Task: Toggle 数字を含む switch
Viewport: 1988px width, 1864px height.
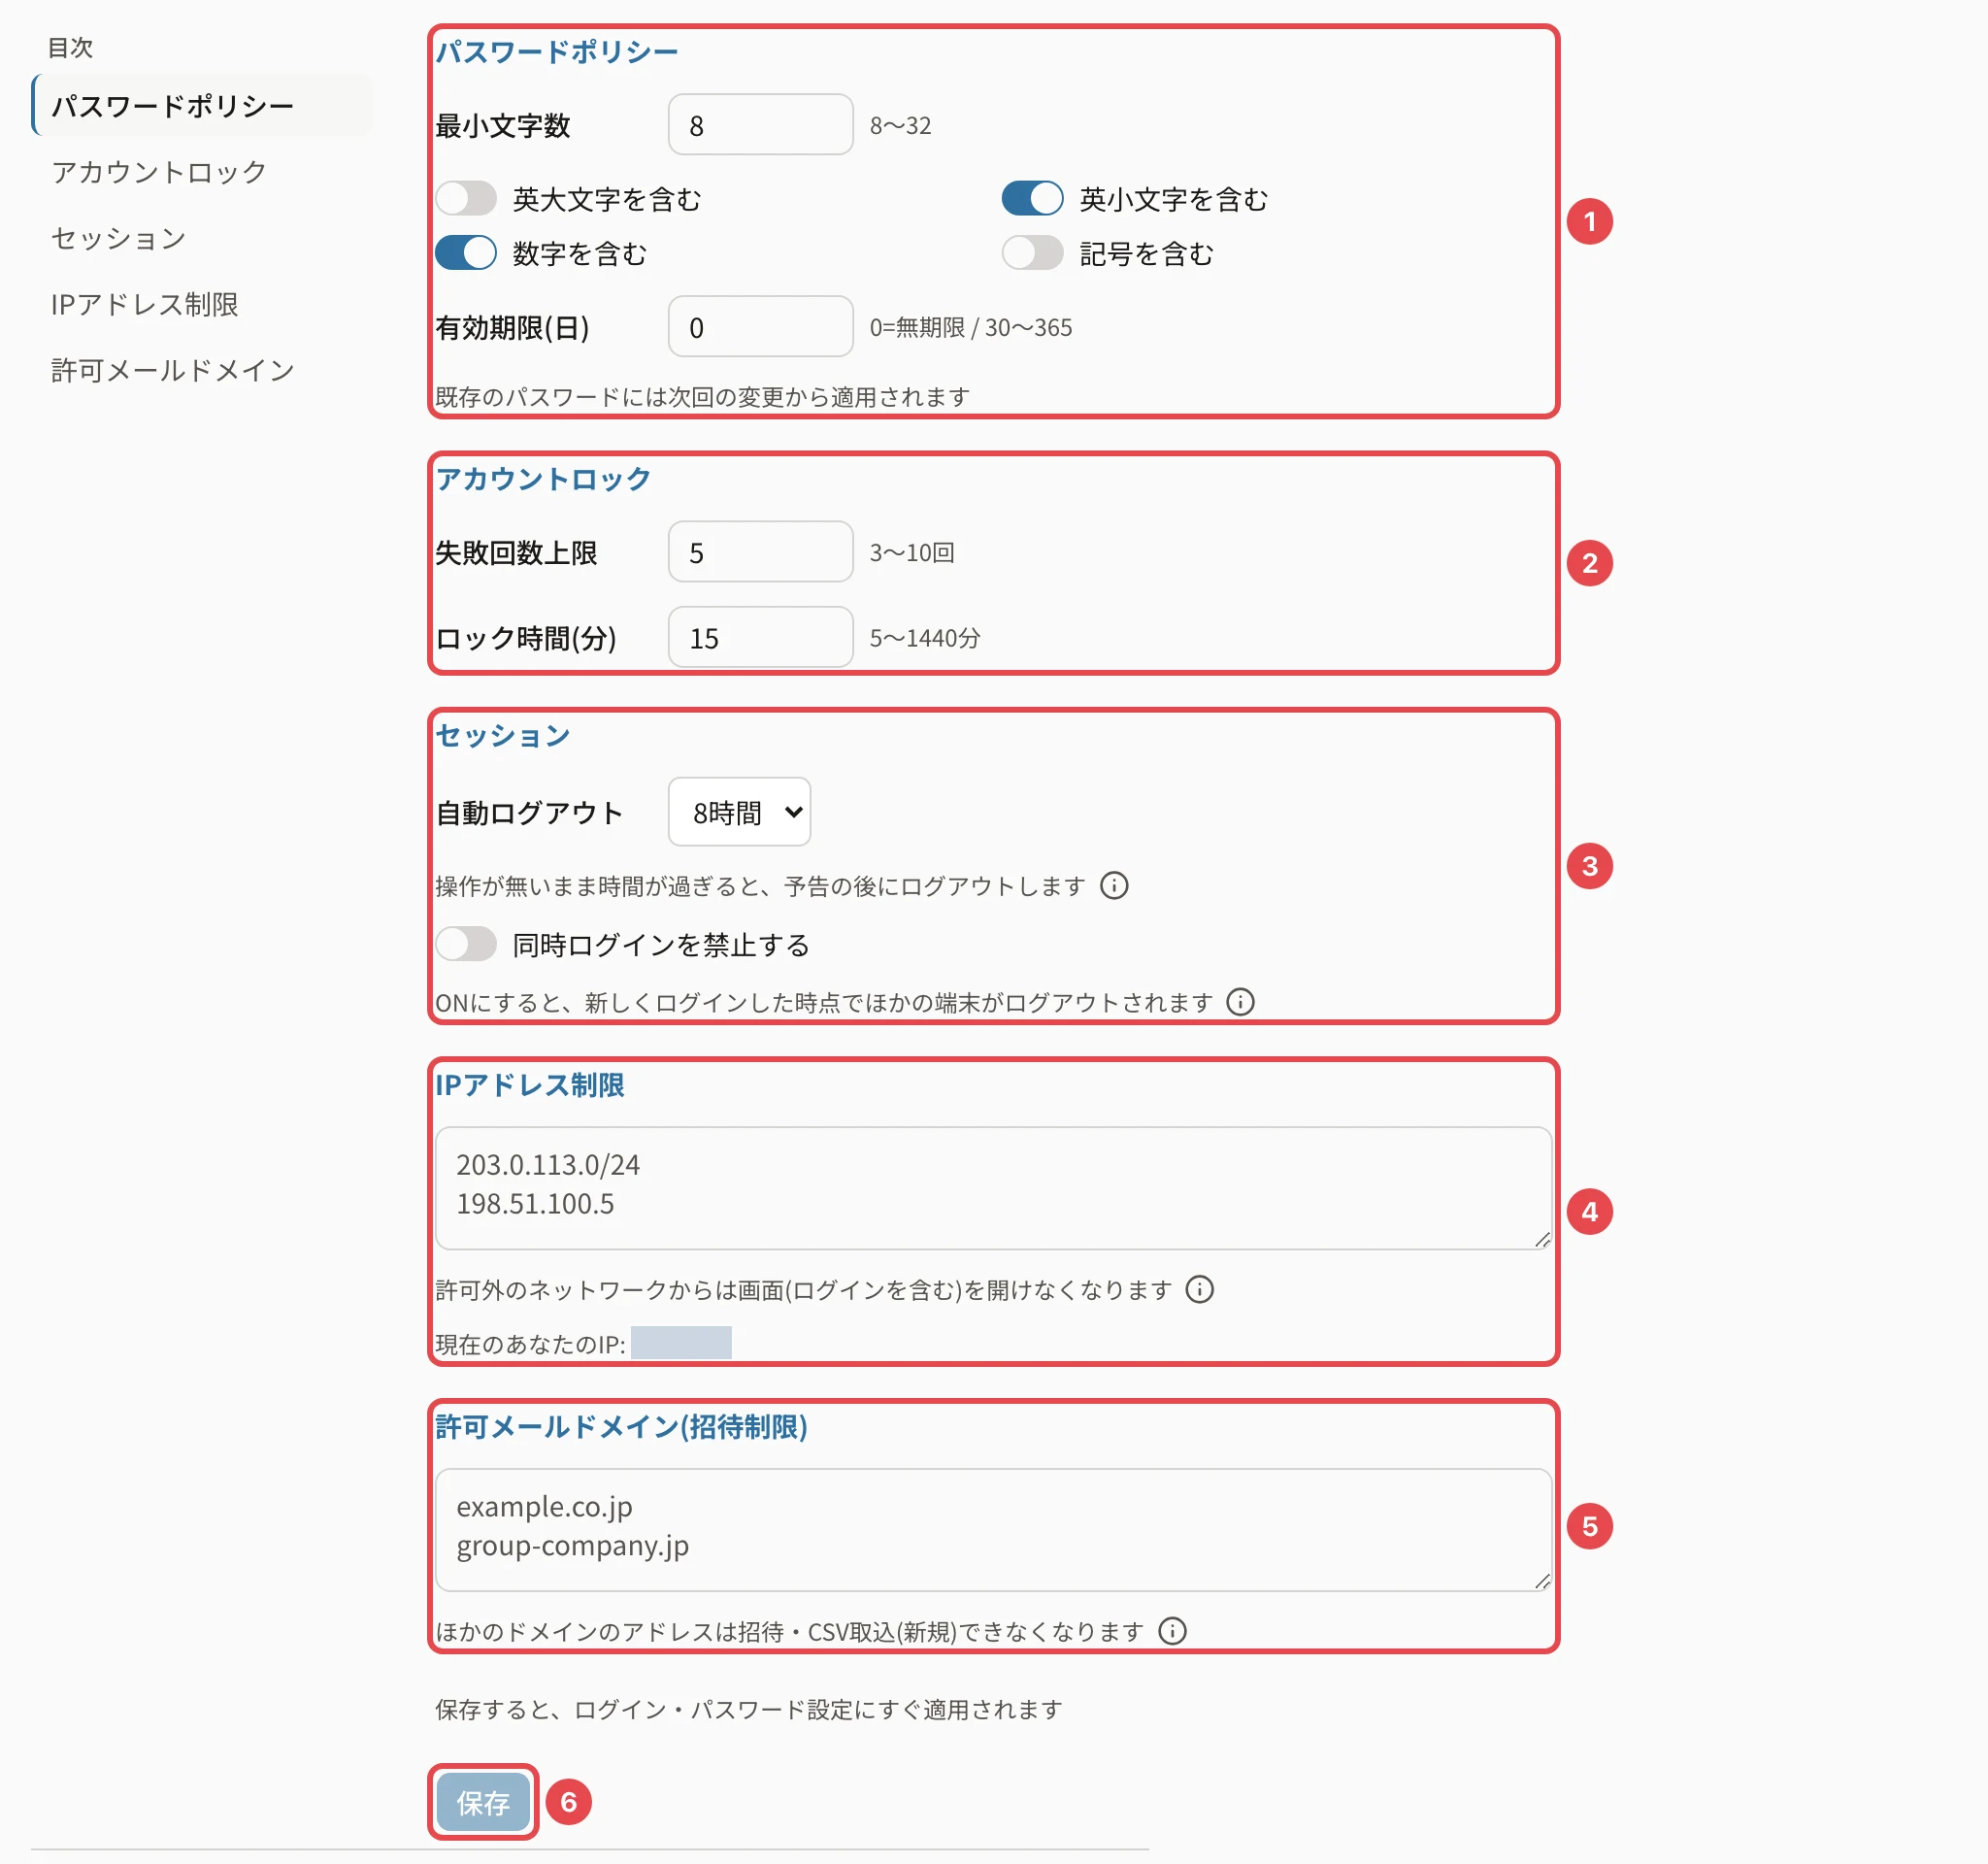Action: coord(466,253)
